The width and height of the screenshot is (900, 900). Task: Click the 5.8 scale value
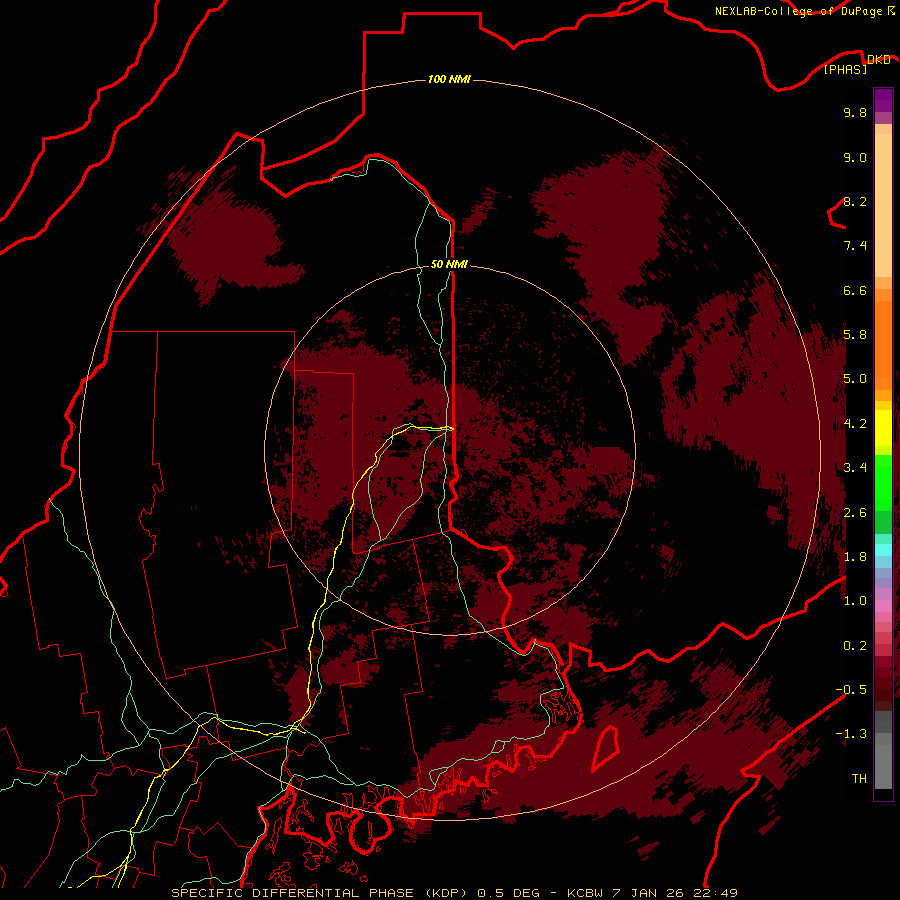(855, 335)
